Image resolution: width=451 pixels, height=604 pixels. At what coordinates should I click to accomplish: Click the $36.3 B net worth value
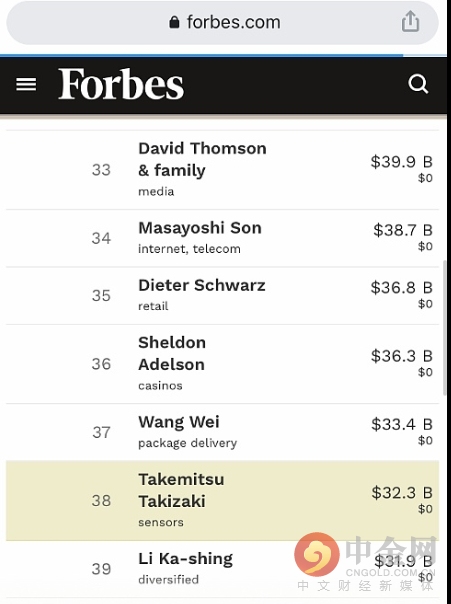(402, 356)
